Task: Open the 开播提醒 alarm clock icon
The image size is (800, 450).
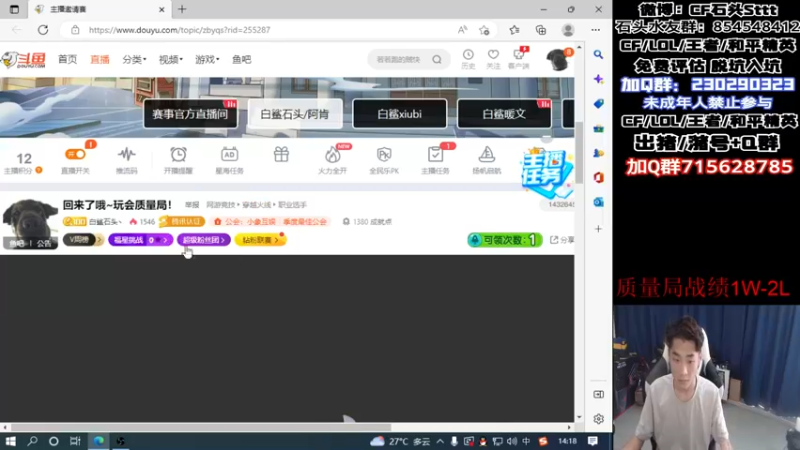Action: pyautogui.click(x=178, y=160)
